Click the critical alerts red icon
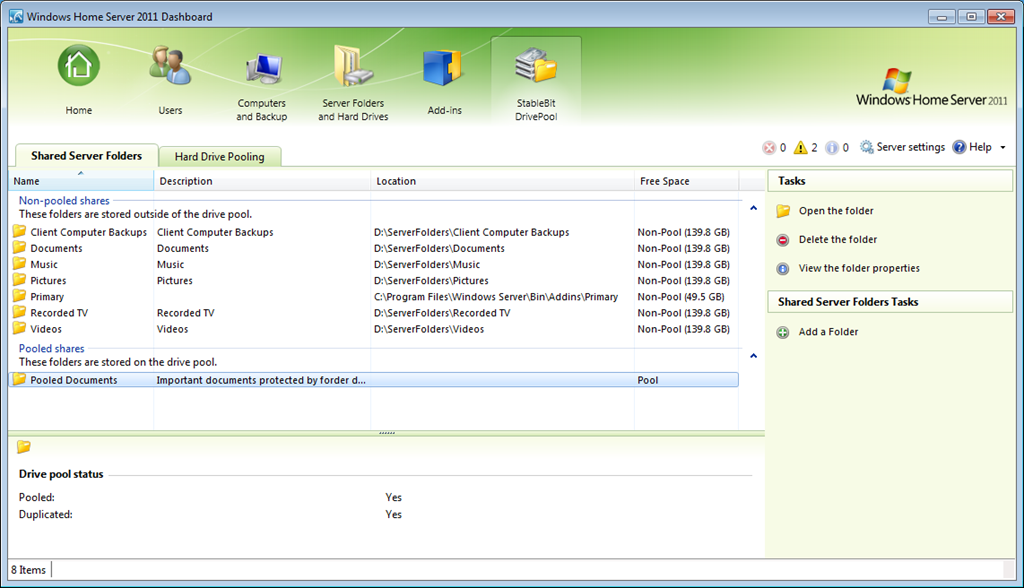The height and width of the screenshot is (588, 1024). click(769, 148)
